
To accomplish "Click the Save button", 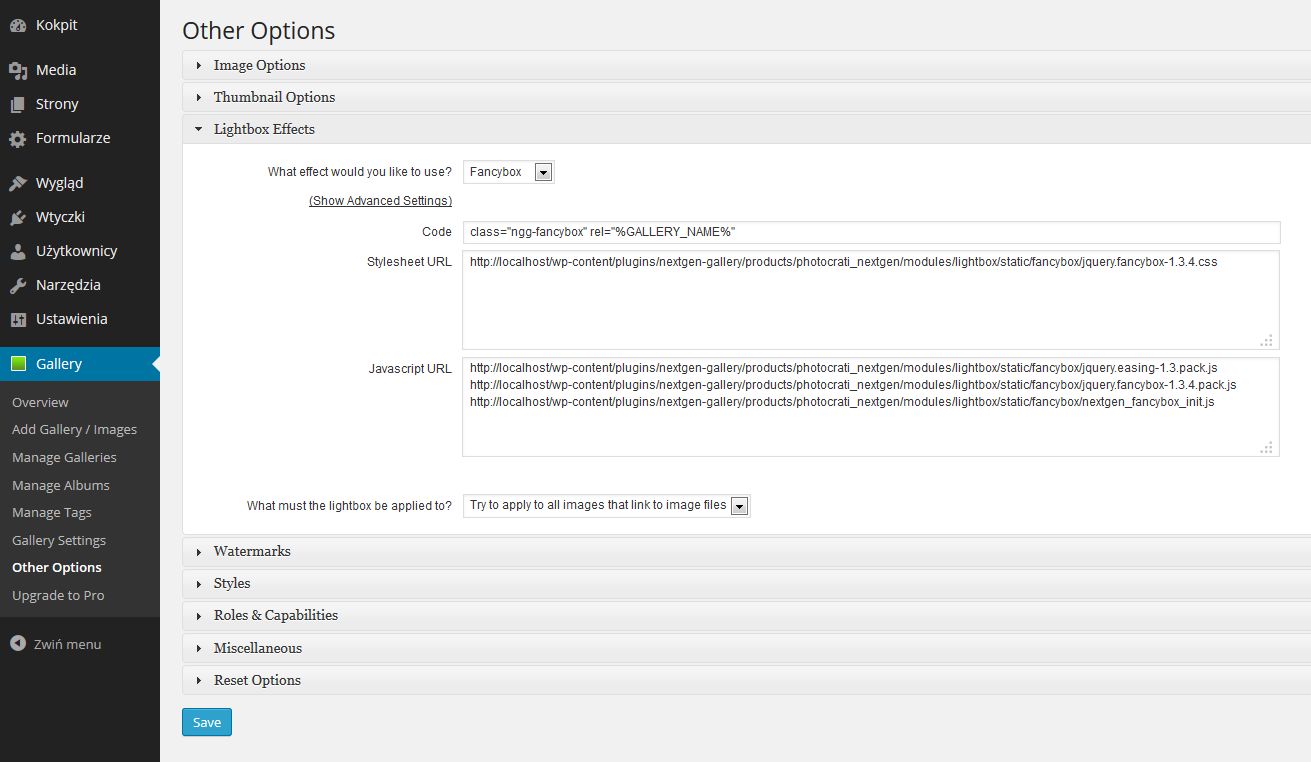I will (x=207, y=722).
